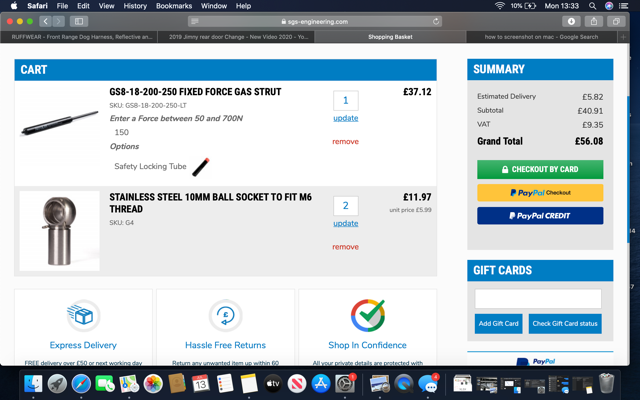This screenshot has width=640, height=400.
Task: Click Checkout by Card button
Action: pyautogui.click(x=540, y=169)
